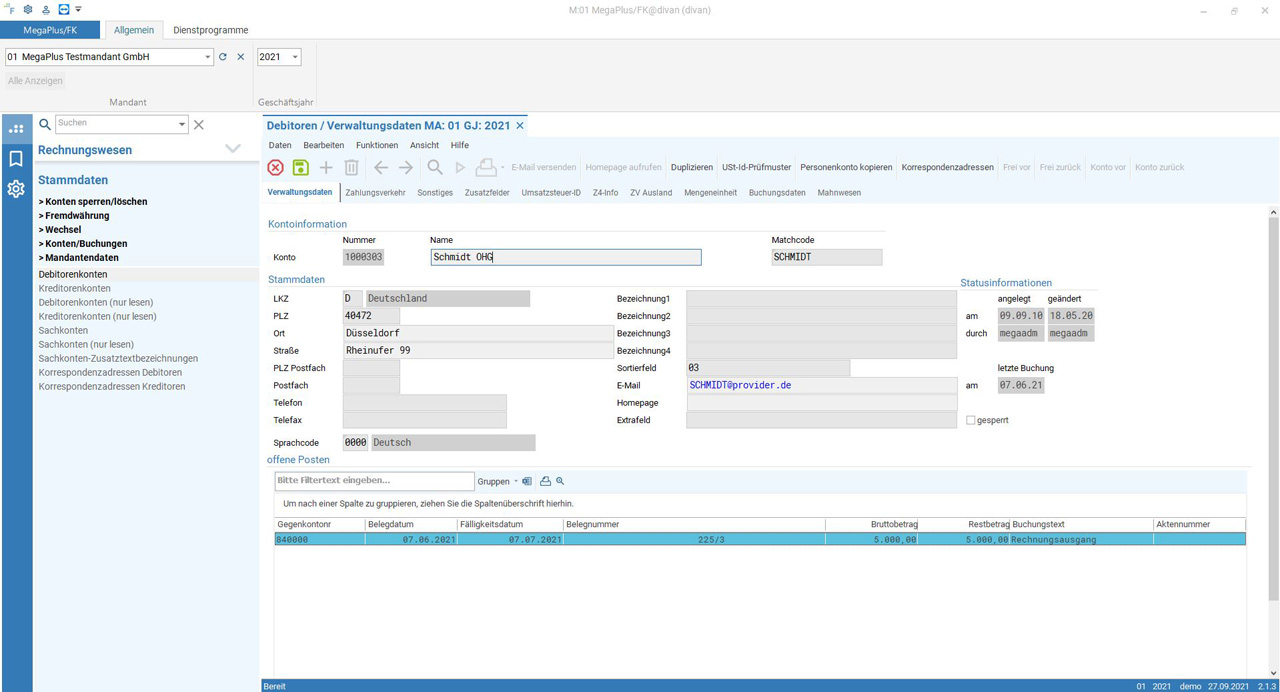This screenshot has height=692, width=1280.
Task: Go to next record with right arrow
Action: coord(405,168)
